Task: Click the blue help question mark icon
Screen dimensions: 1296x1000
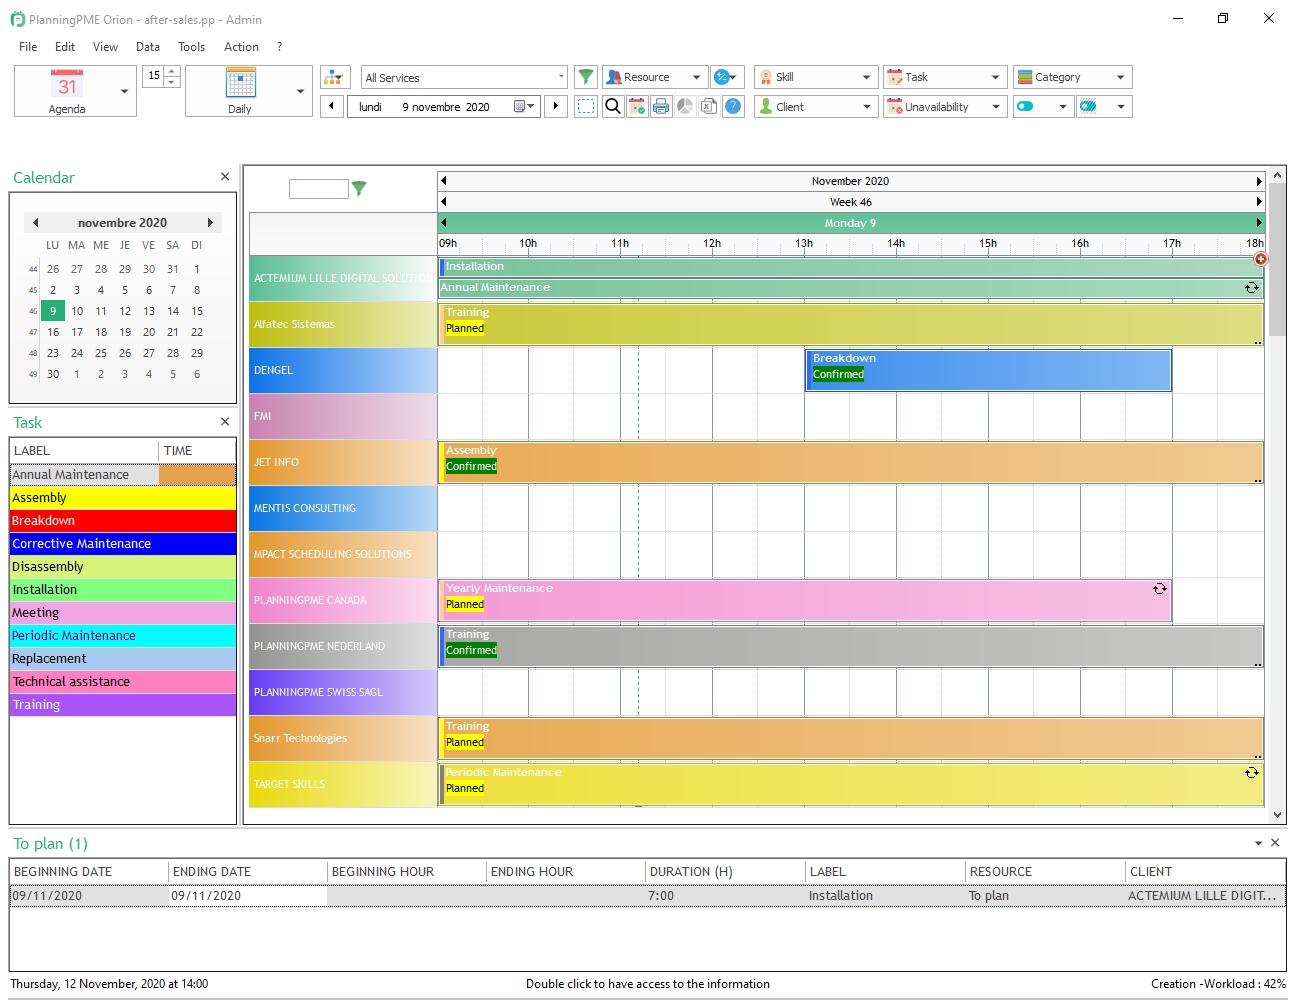Action: tap(733, 106)
